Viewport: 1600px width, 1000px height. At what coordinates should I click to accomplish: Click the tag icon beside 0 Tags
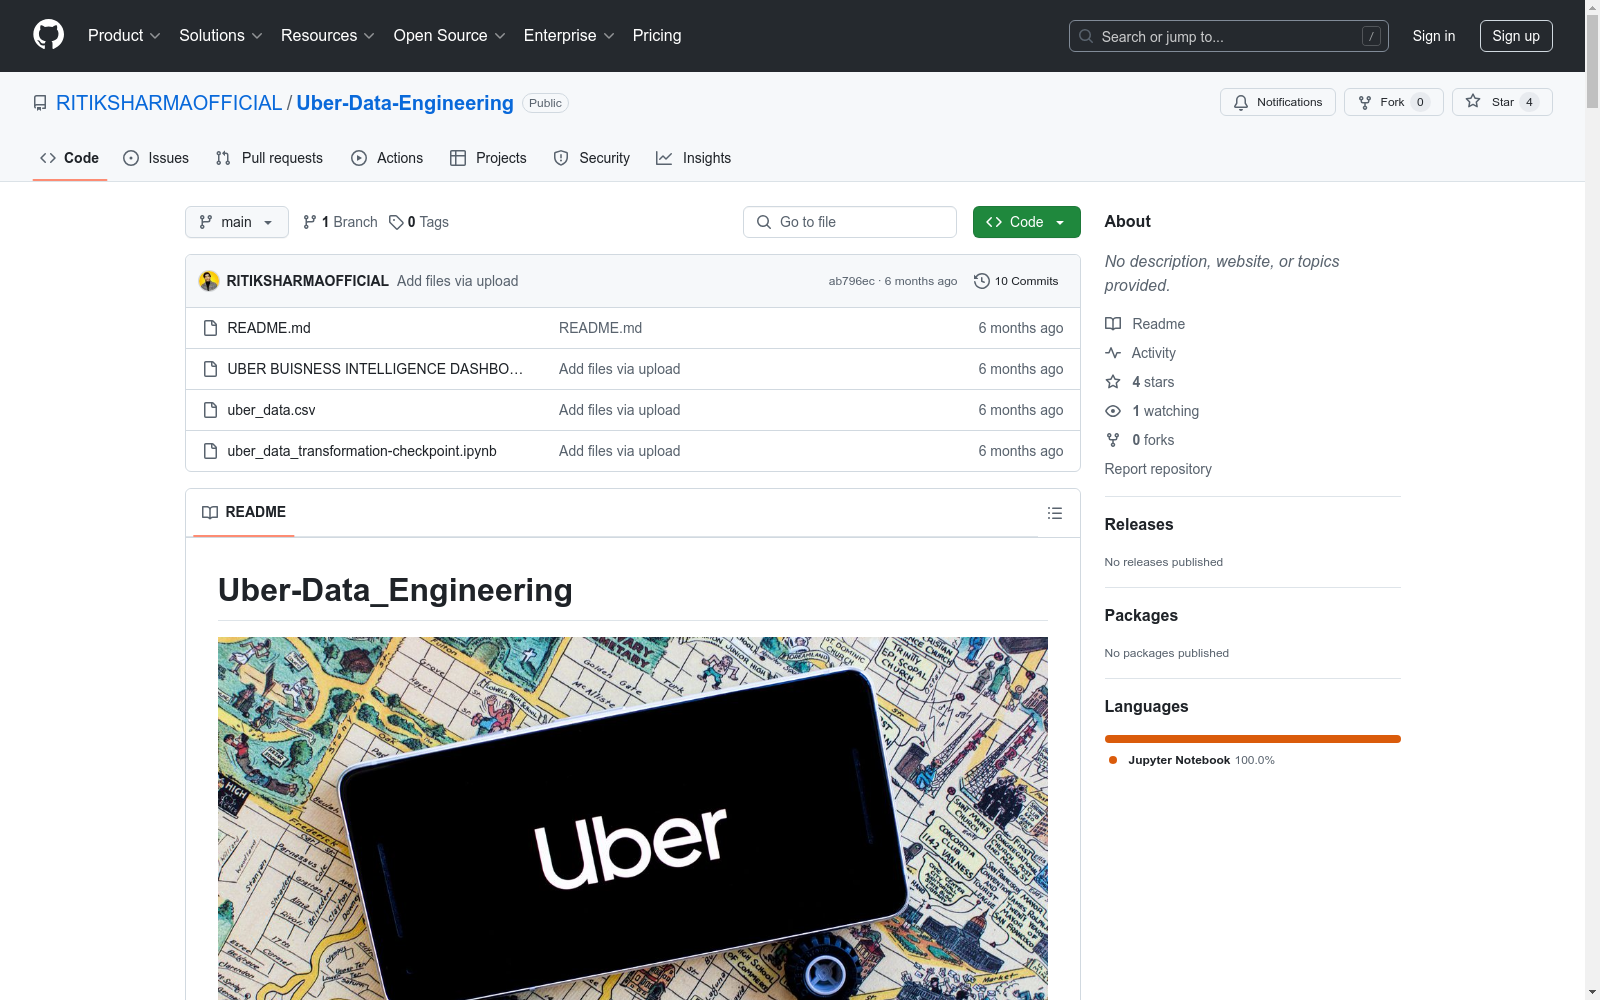point(396,222)
